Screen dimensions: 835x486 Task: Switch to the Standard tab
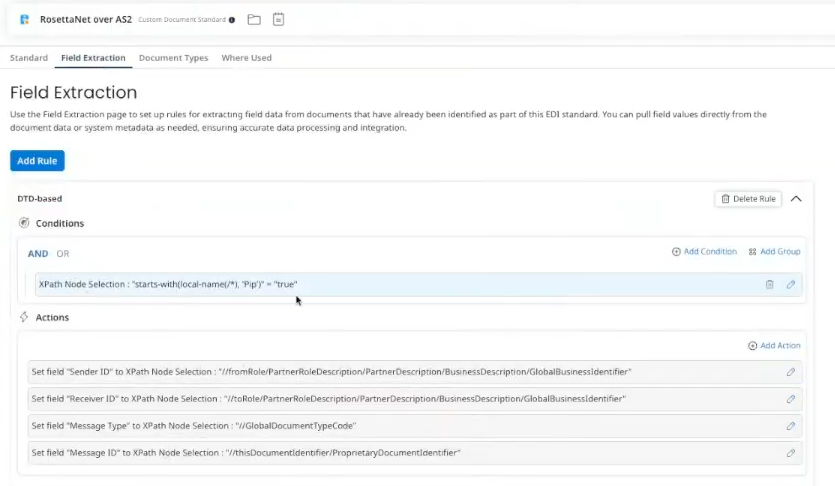(29, 57)
